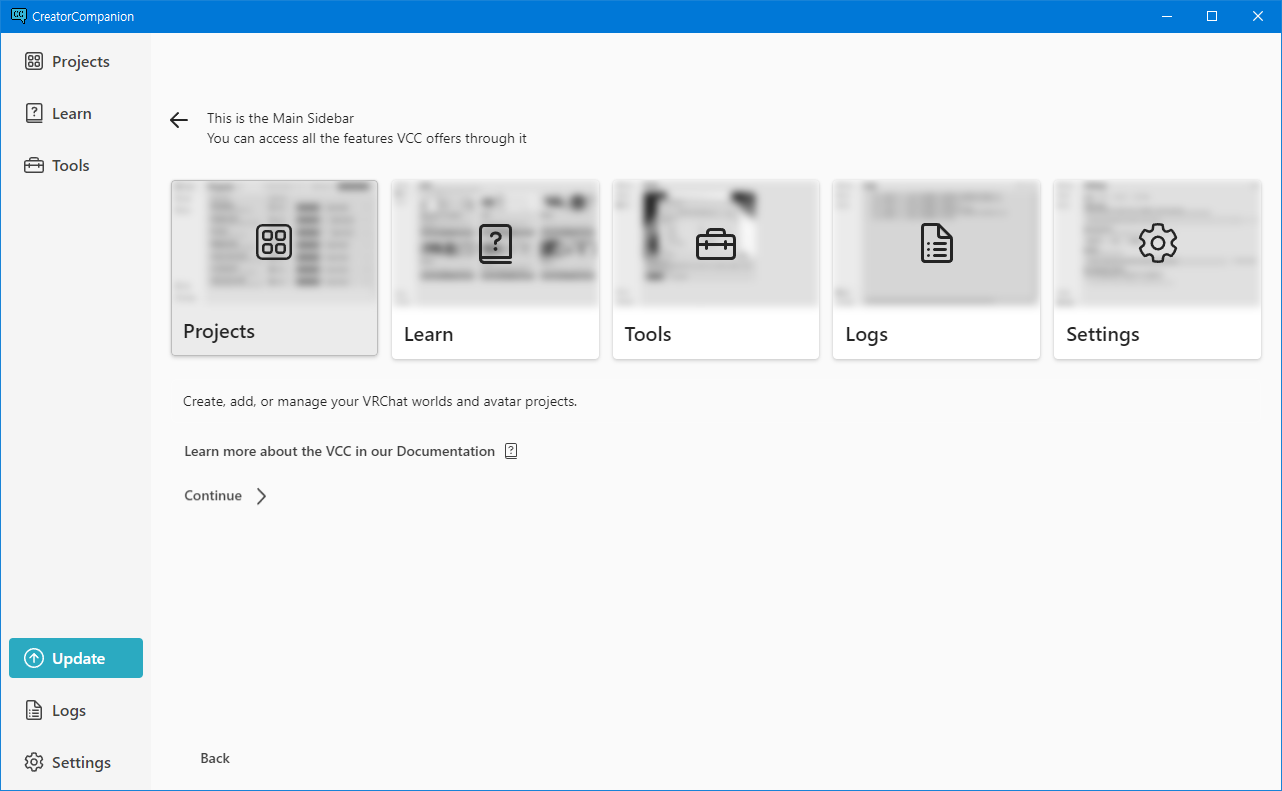This screenshot has height=791, width=1282.
Task: Click the grid icon on Projects card
Action: (x=274, y=242)
